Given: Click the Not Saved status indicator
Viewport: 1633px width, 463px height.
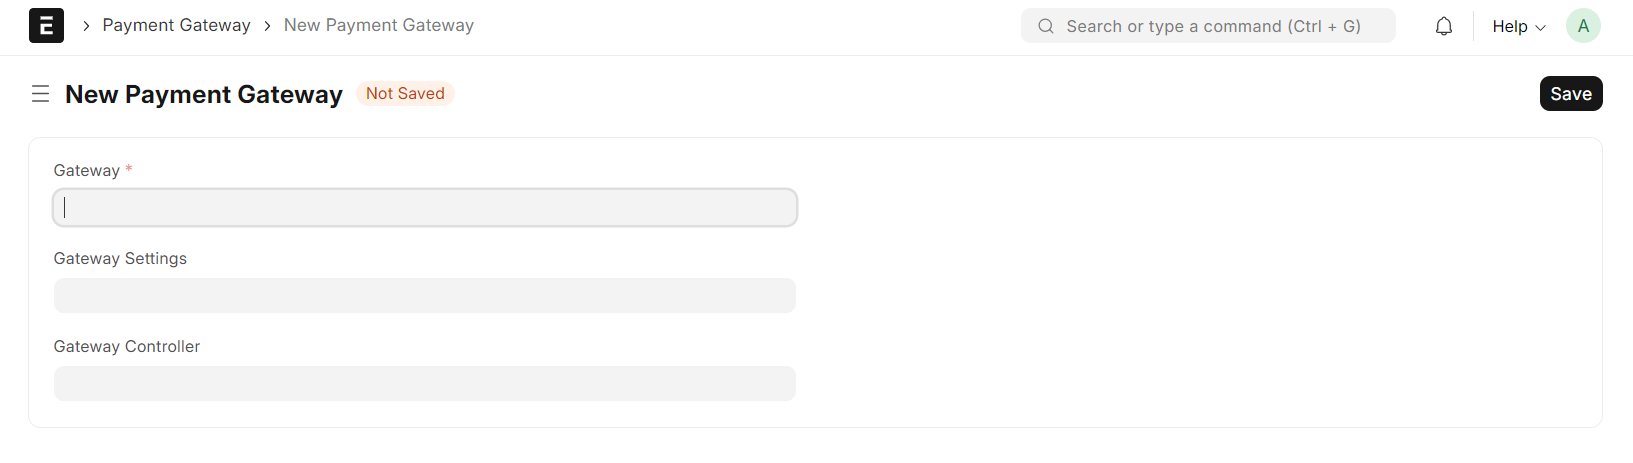Looking at the screenshot, I should coord(405,93).
